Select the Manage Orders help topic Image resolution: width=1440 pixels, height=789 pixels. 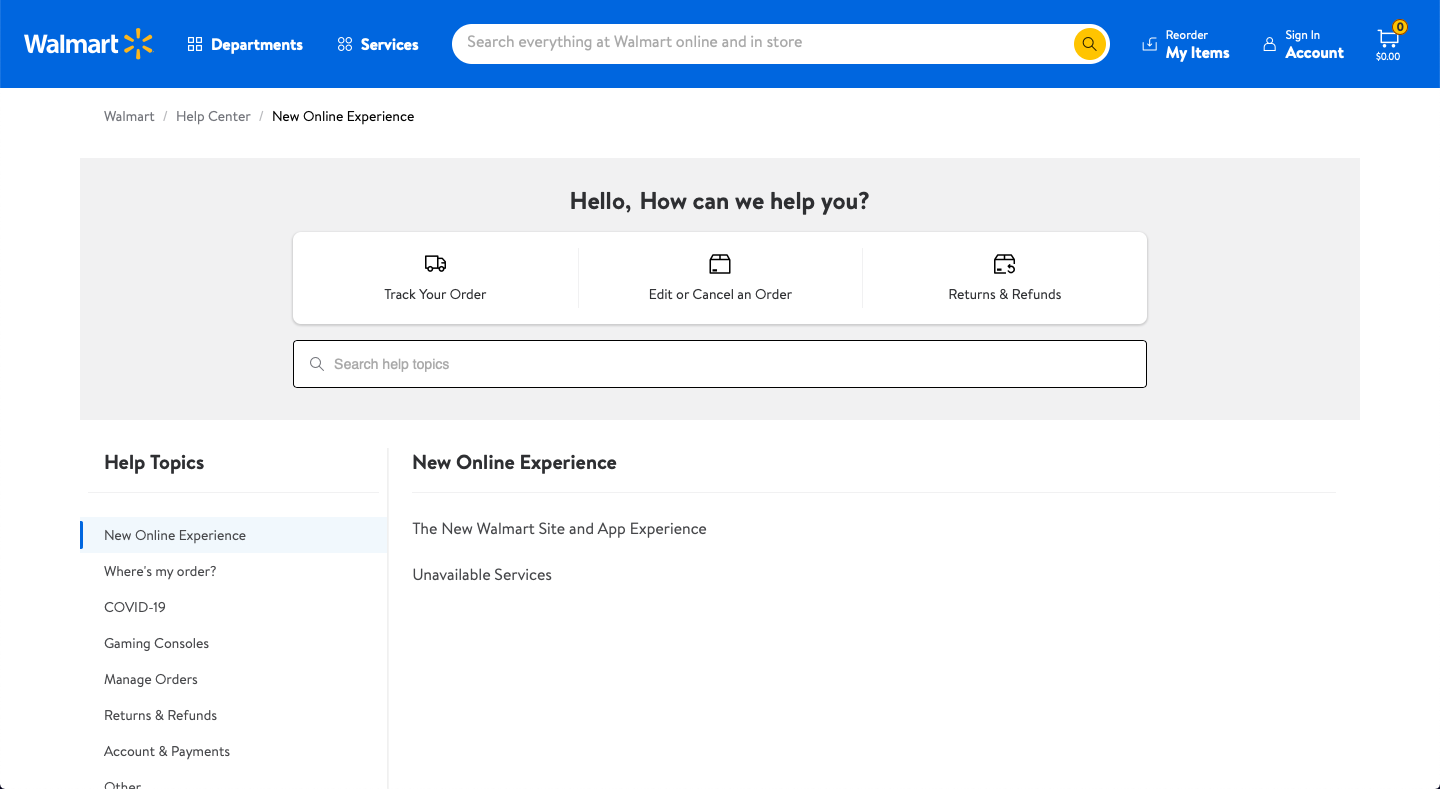pyautogui.click(x=151, y=679)
